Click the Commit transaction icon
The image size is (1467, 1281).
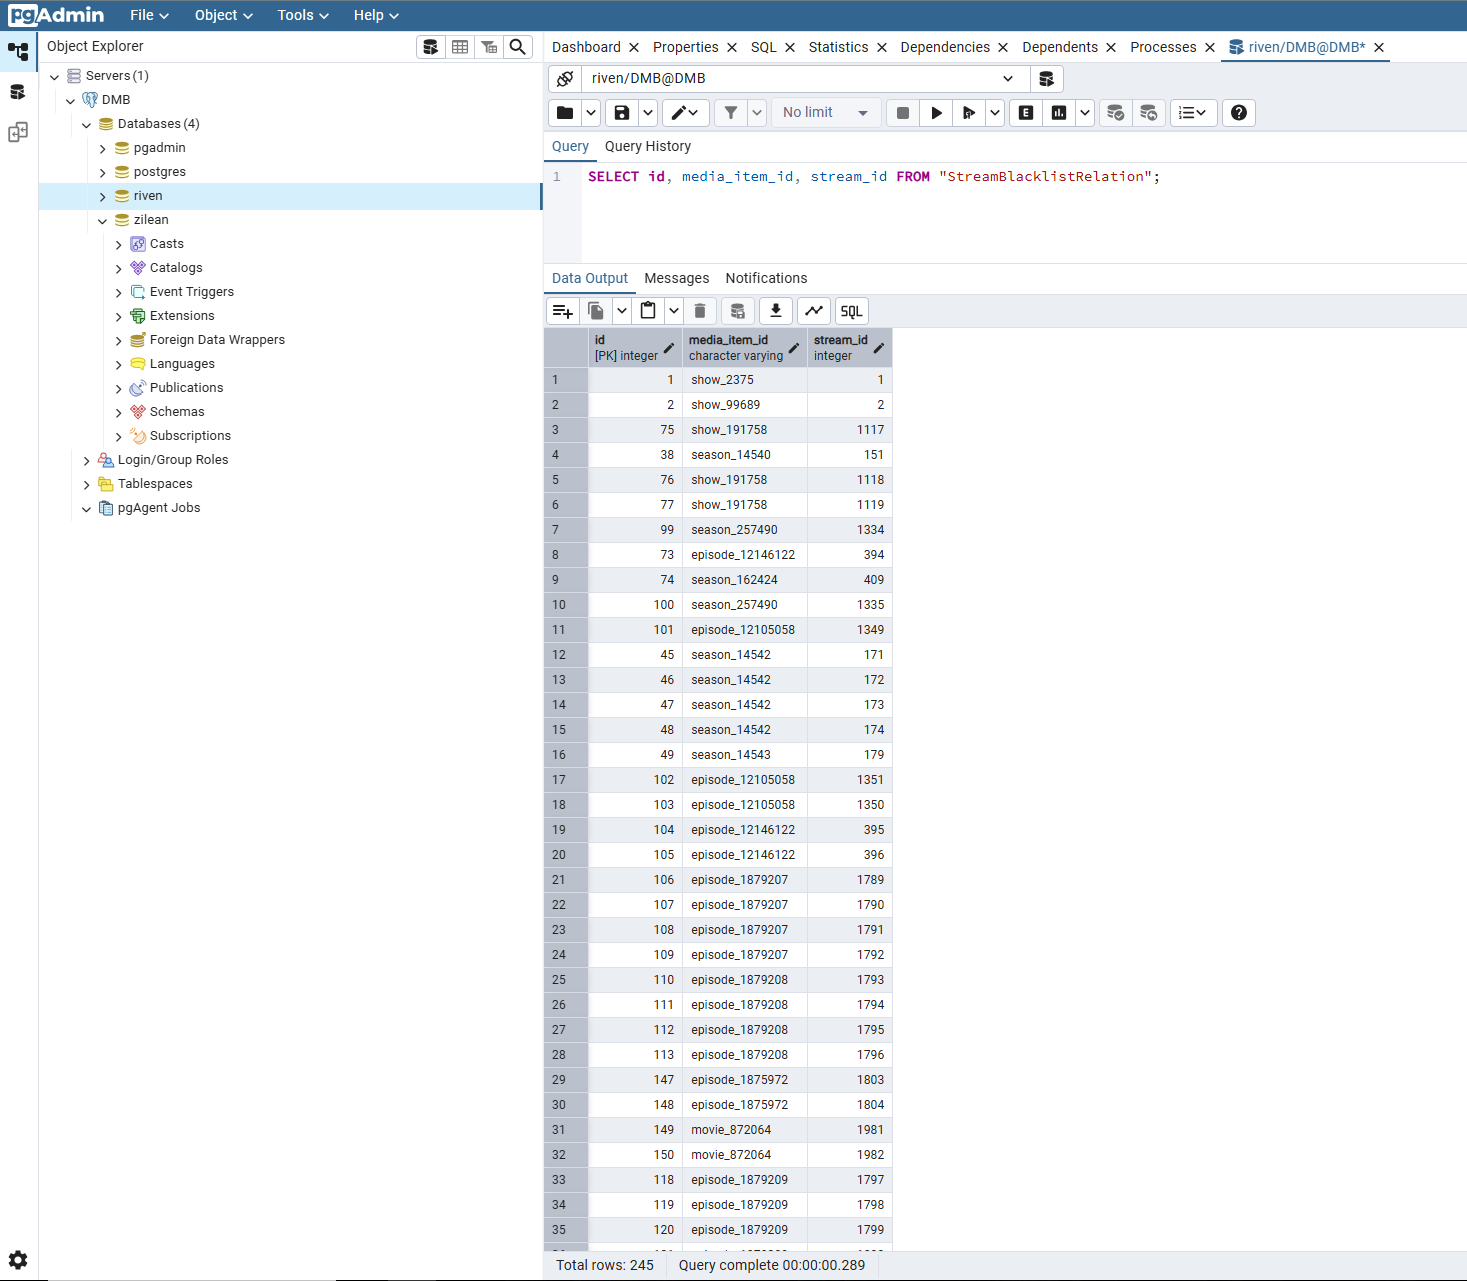[x=1116, y=113]
